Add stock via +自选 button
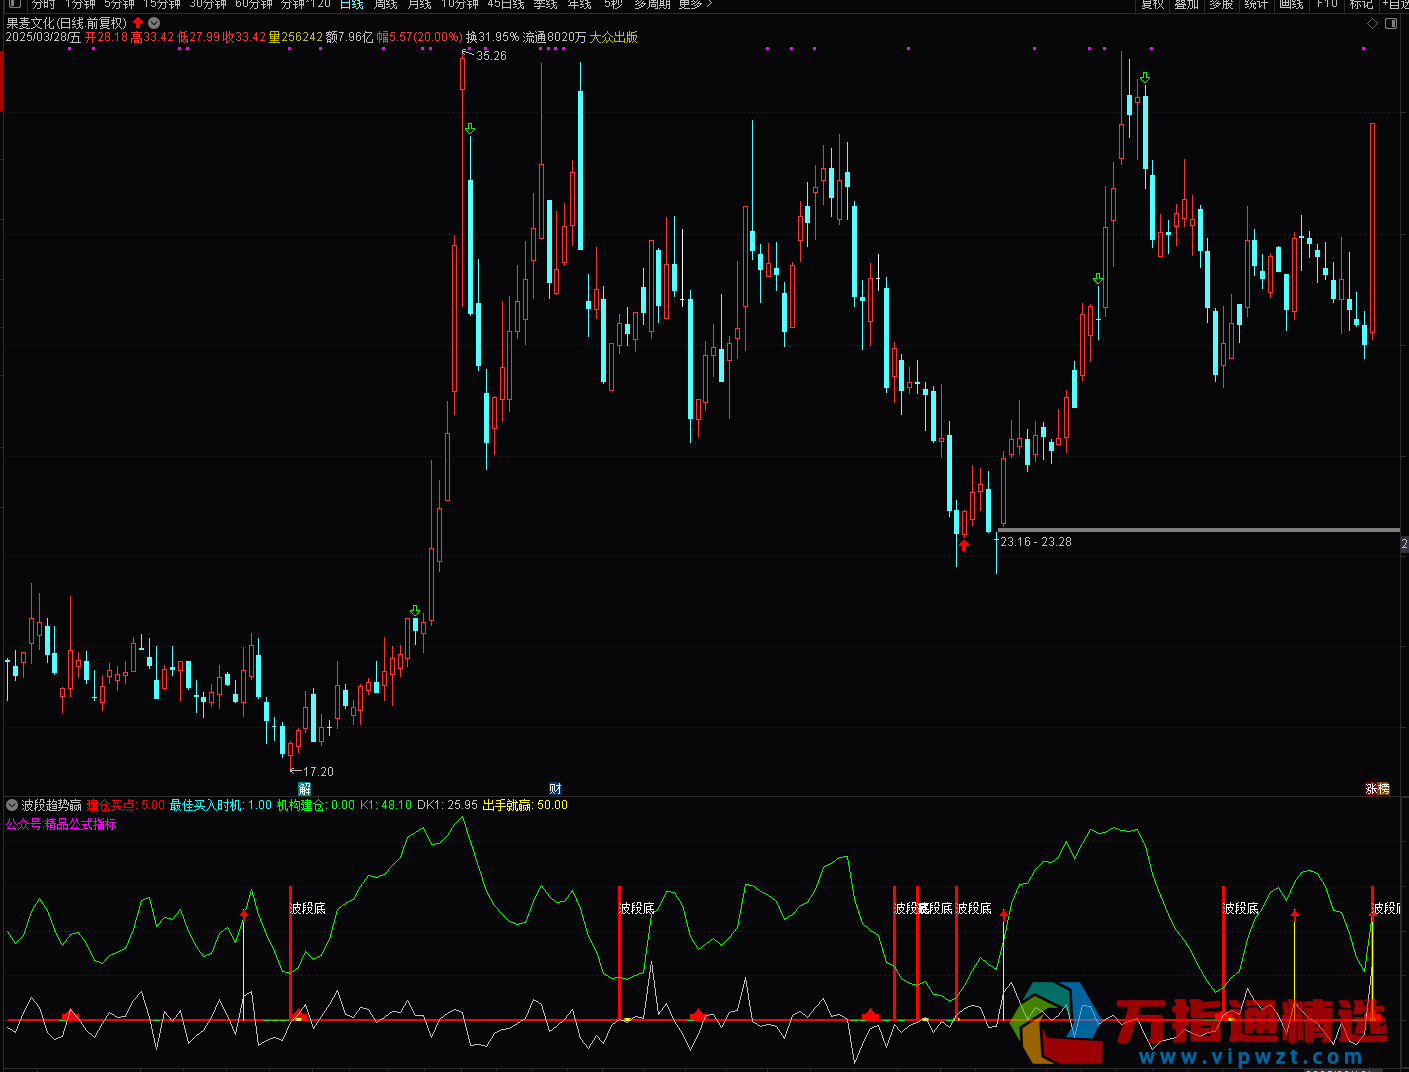The width and height of the screenshot is (1409, 1072). click(x=1396, y=4)
